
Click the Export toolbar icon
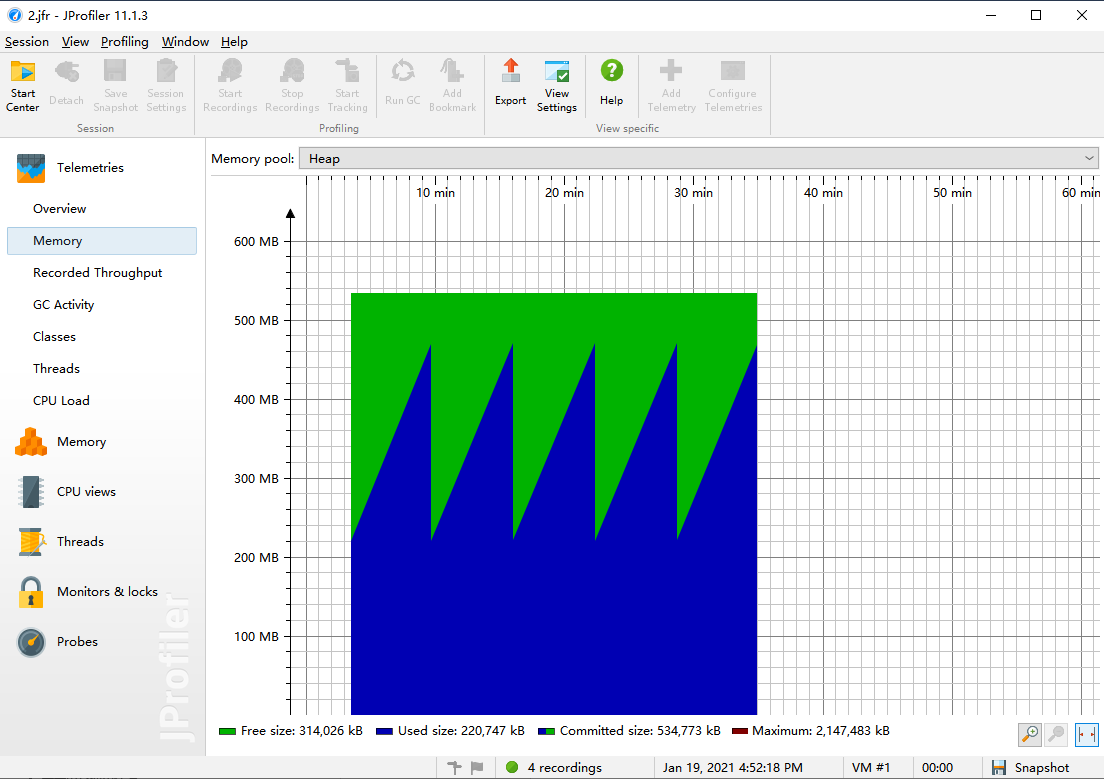point(510,83)
